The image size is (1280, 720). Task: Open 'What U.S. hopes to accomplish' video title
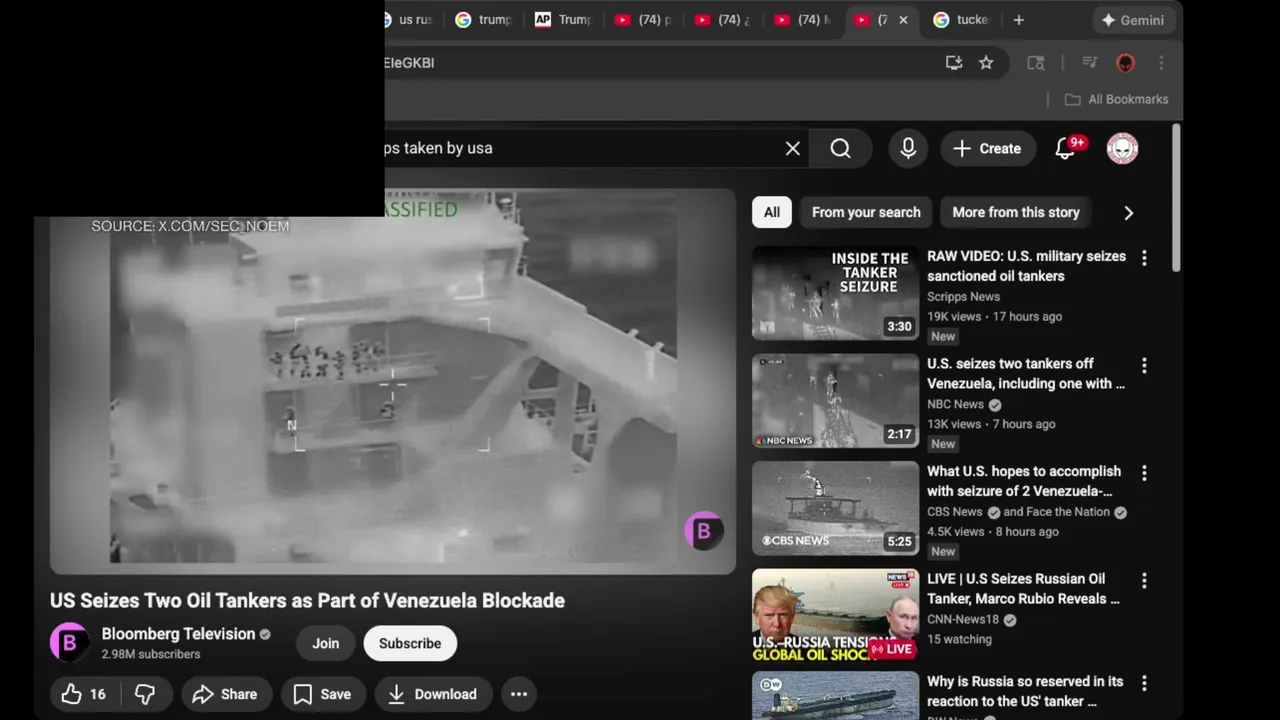pos(1024,481)
